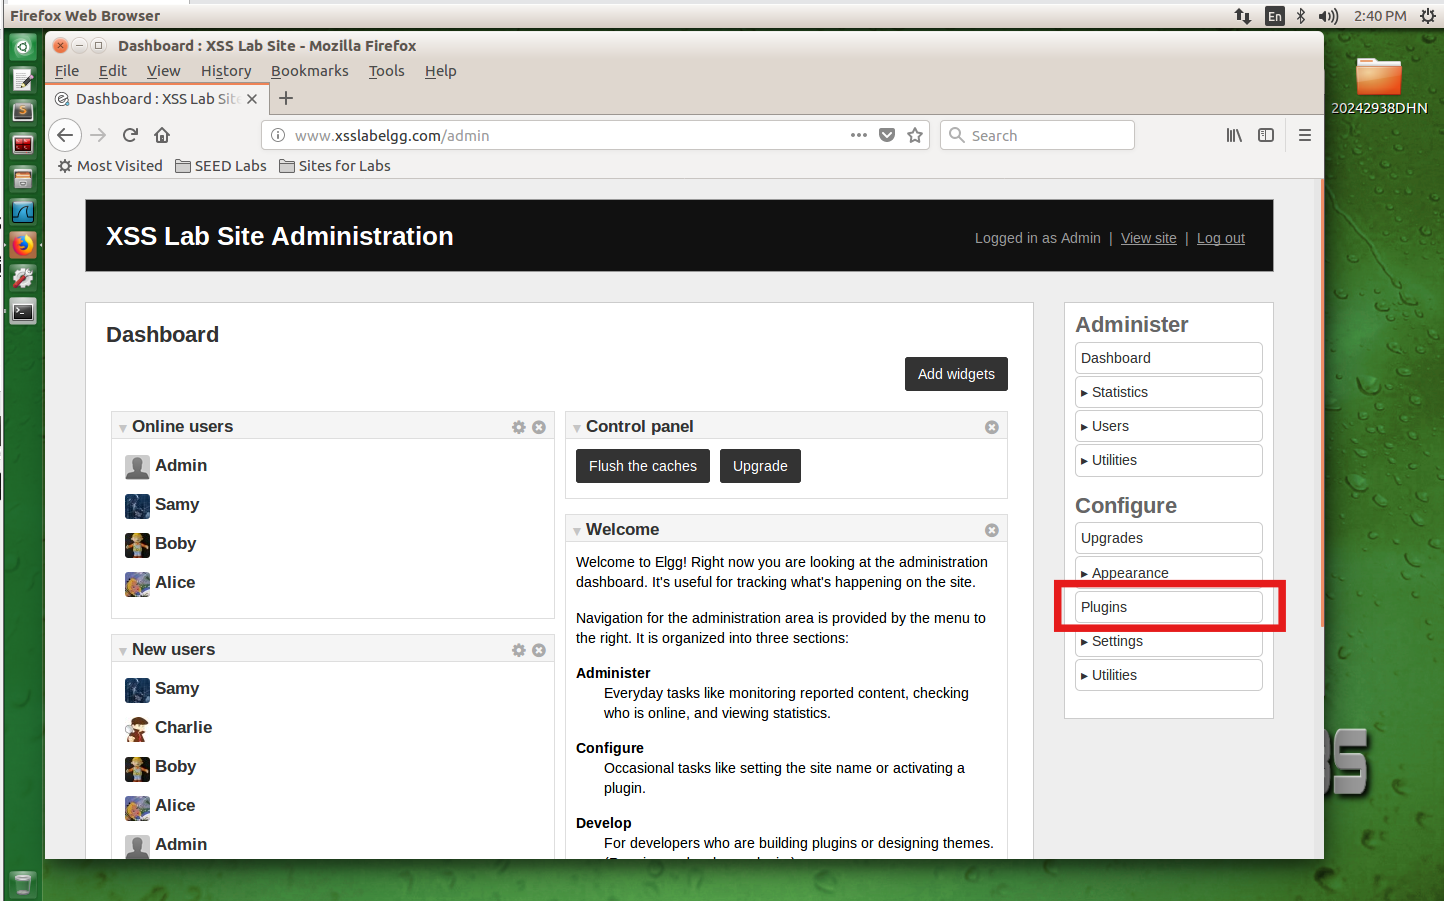Image resolution: width=1444 pixels, height=901 pixels.
Task: Open the SEED Labs bookmarks folder
Action: pos(221,166)
